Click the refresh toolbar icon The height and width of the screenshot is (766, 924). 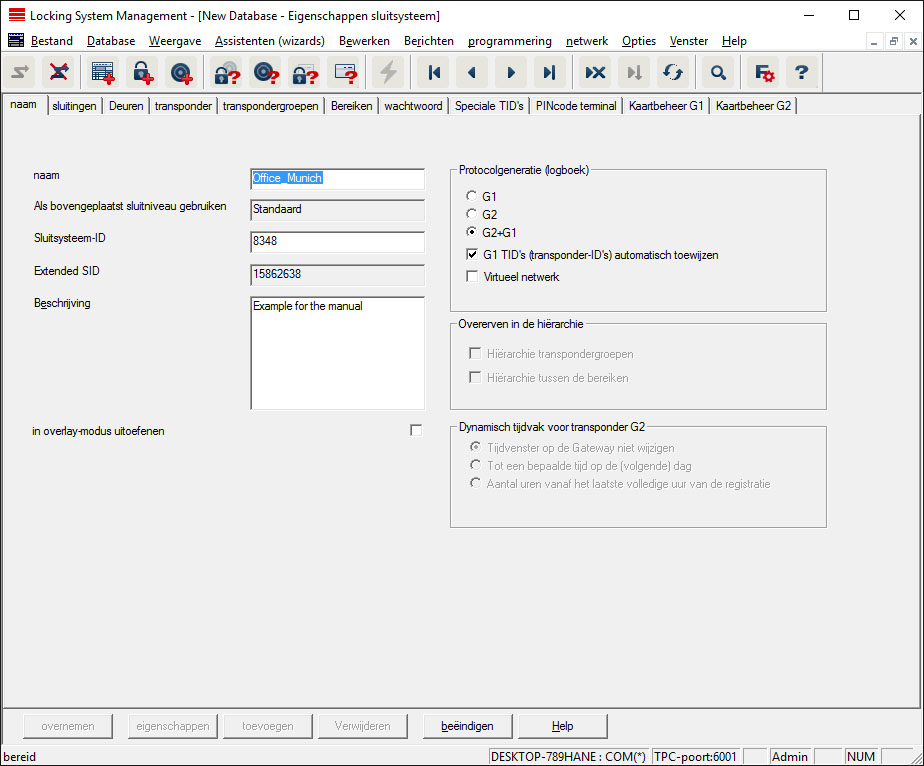(672, 72)
